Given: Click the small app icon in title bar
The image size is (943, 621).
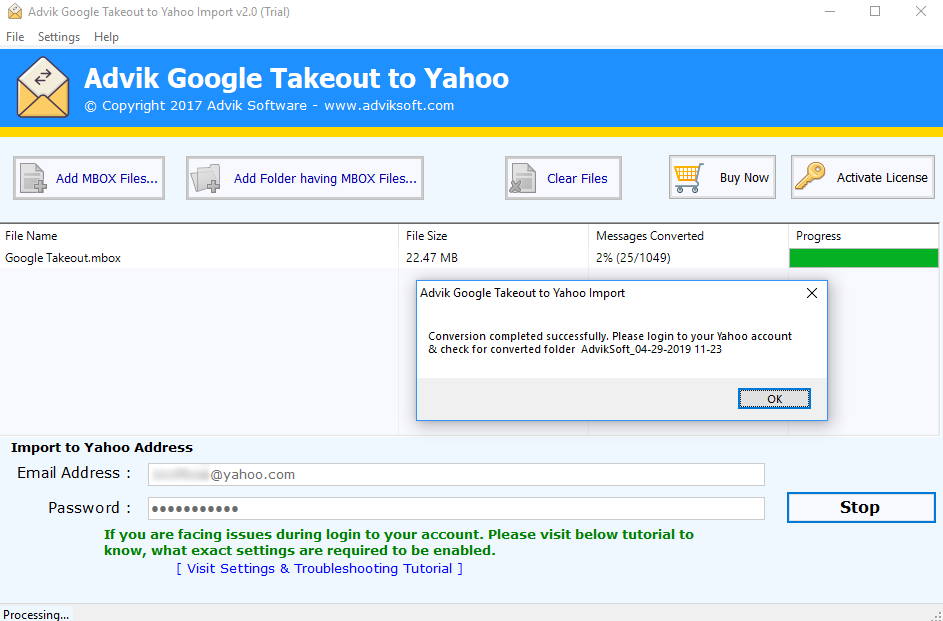Looking at the screenshot, I should pos(14,11).
